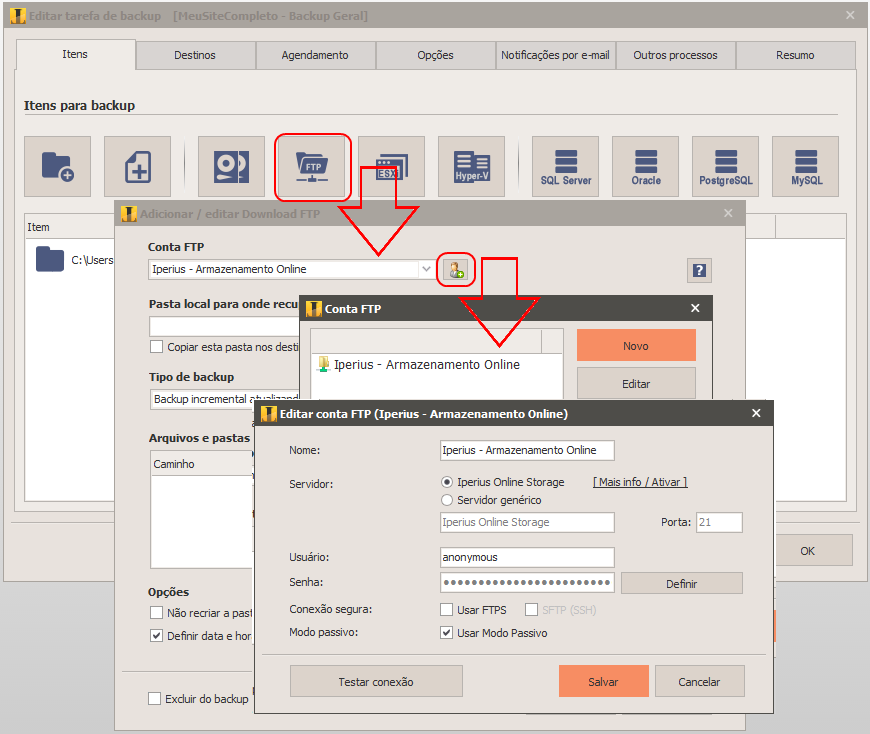Click the Item column header
The image size is (870, 734).
click(70, 227)
